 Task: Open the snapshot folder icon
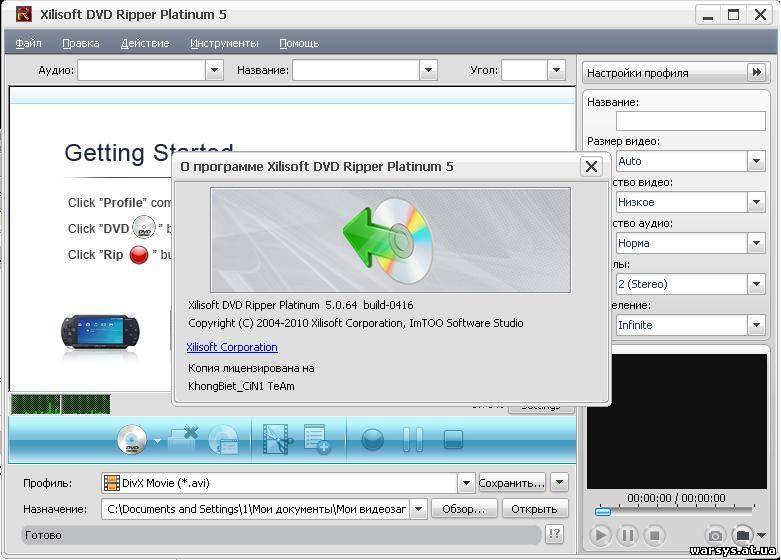(x=743, y=535)
